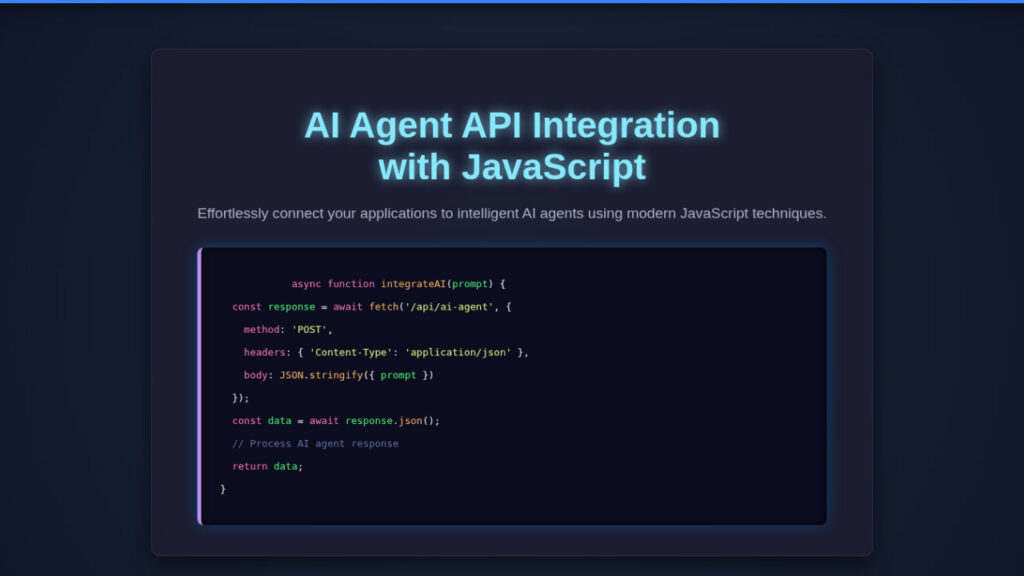Select the await keyword before response.json
Screen dimensions: 1024x576
[322, 420]
